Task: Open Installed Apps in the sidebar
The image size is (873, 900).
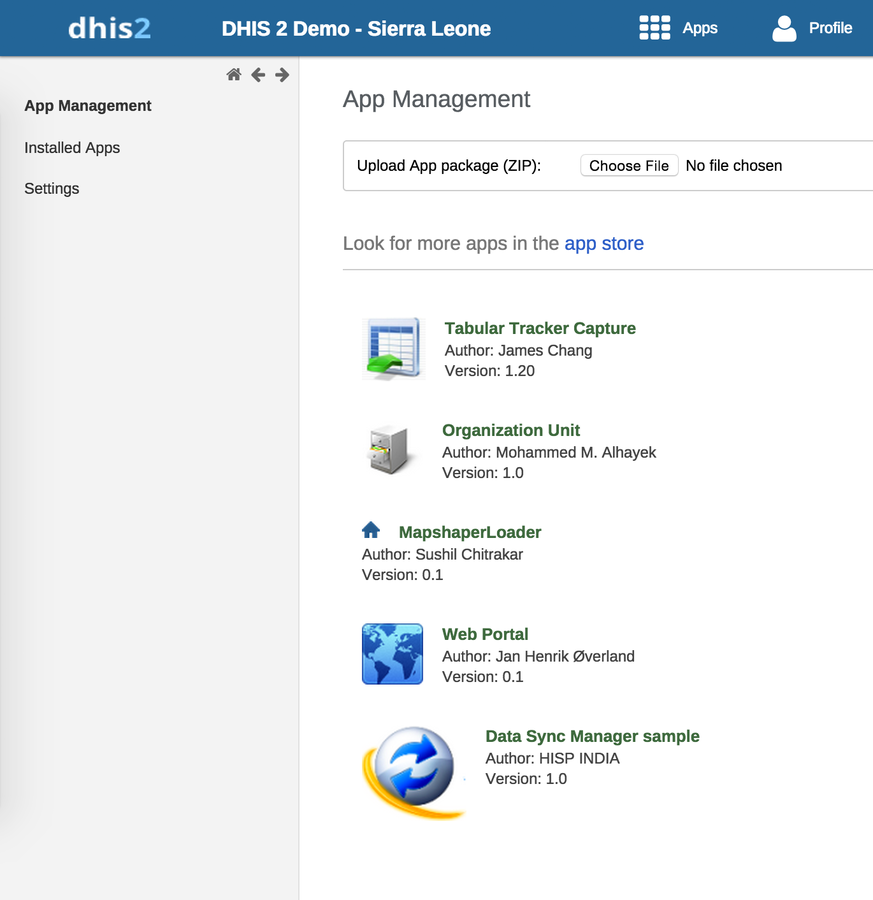Action: point(72,148)
